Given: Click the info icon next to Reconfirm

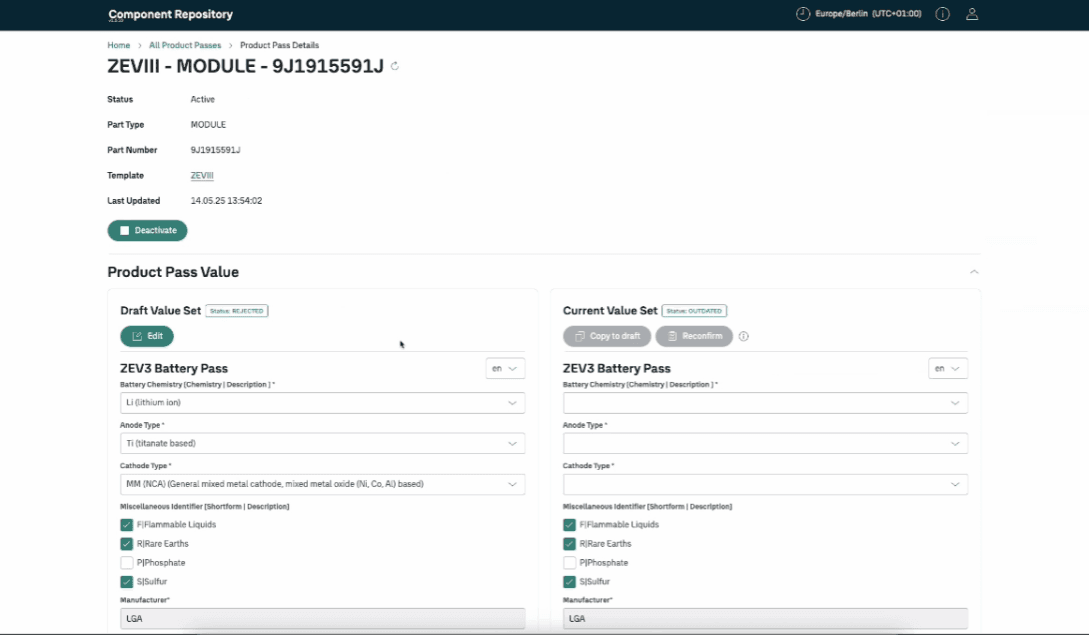Looking at the screenshot, I should pos(743,336).
